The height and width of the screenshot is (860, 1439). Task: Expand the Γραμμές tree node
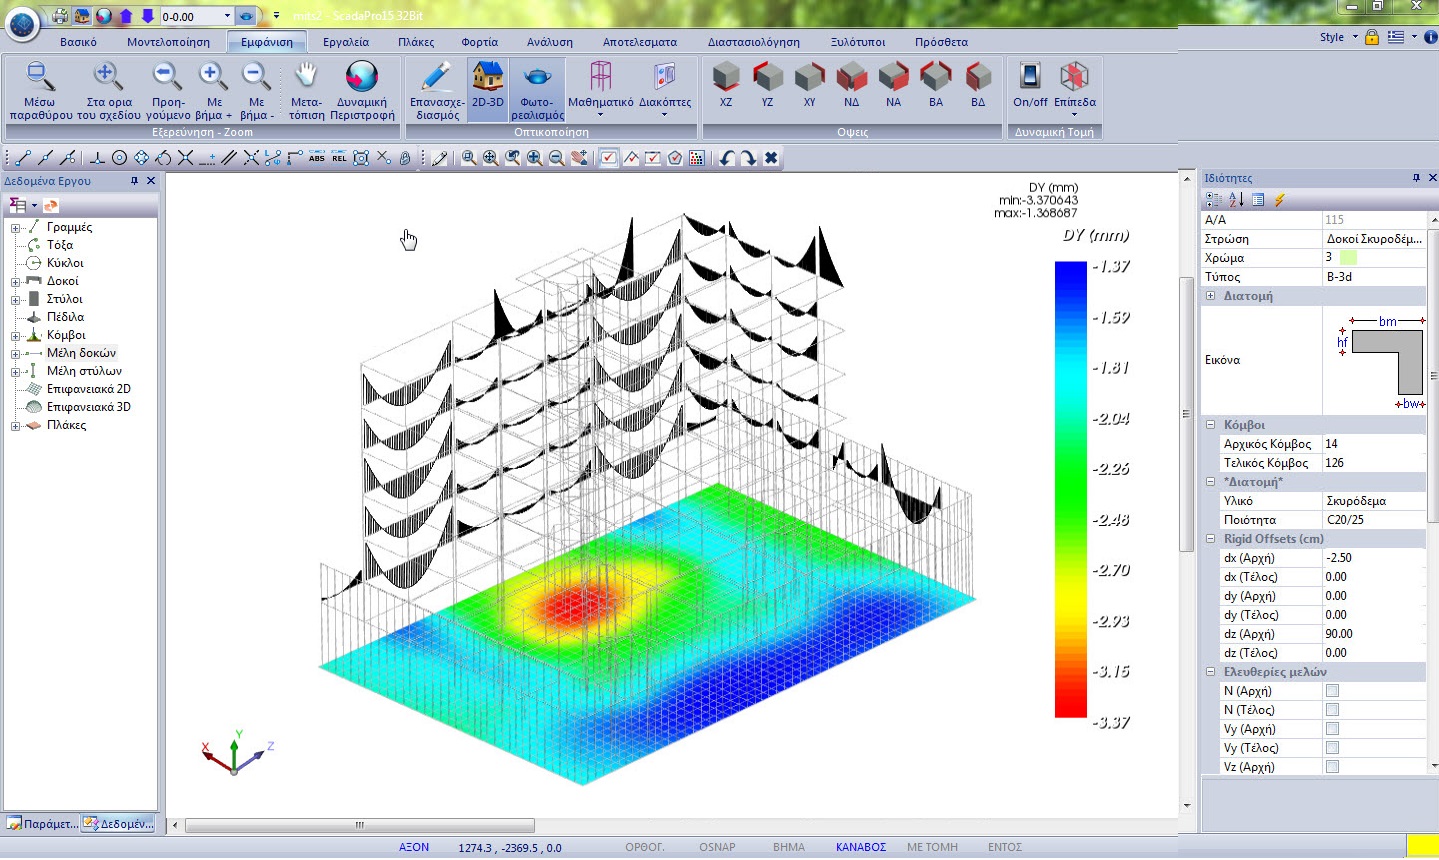(15, 228)
